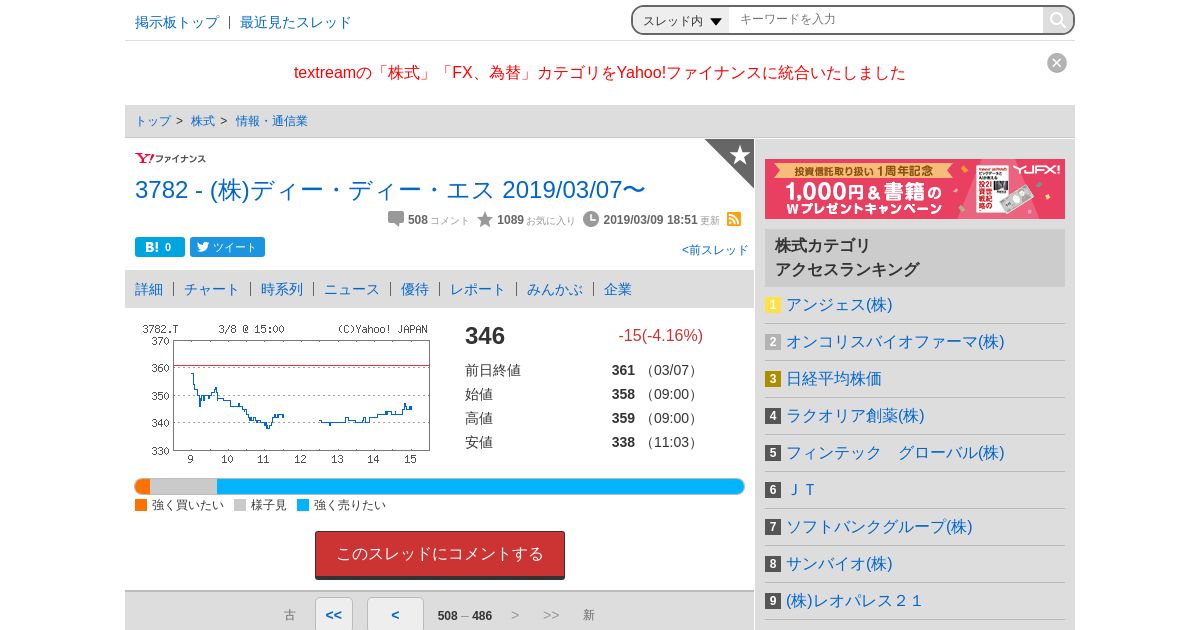The height and width of the screenshot is (630, 1200).
Task: Share via Hatena B! bookmark button
Action: point(160,247)
